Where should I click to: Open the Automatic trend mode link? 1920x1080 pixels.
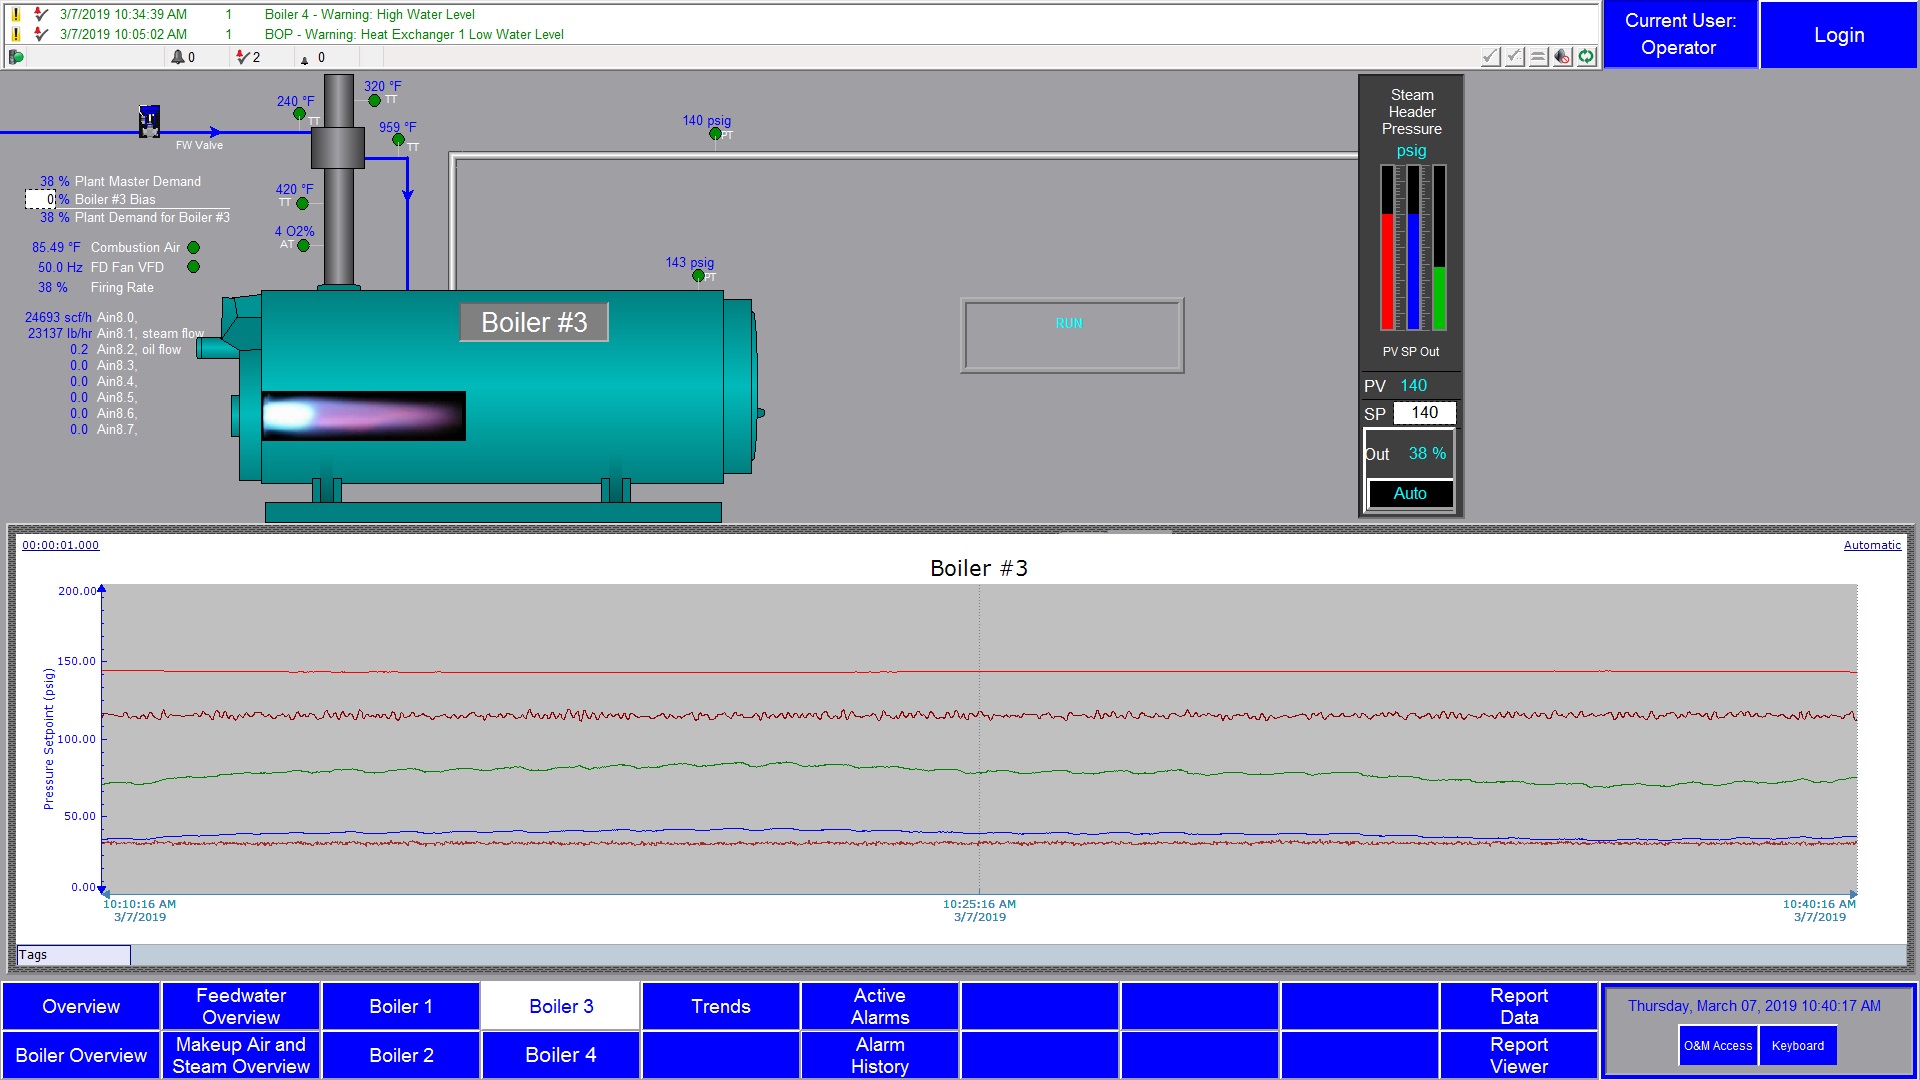[x=1872, y=545]
